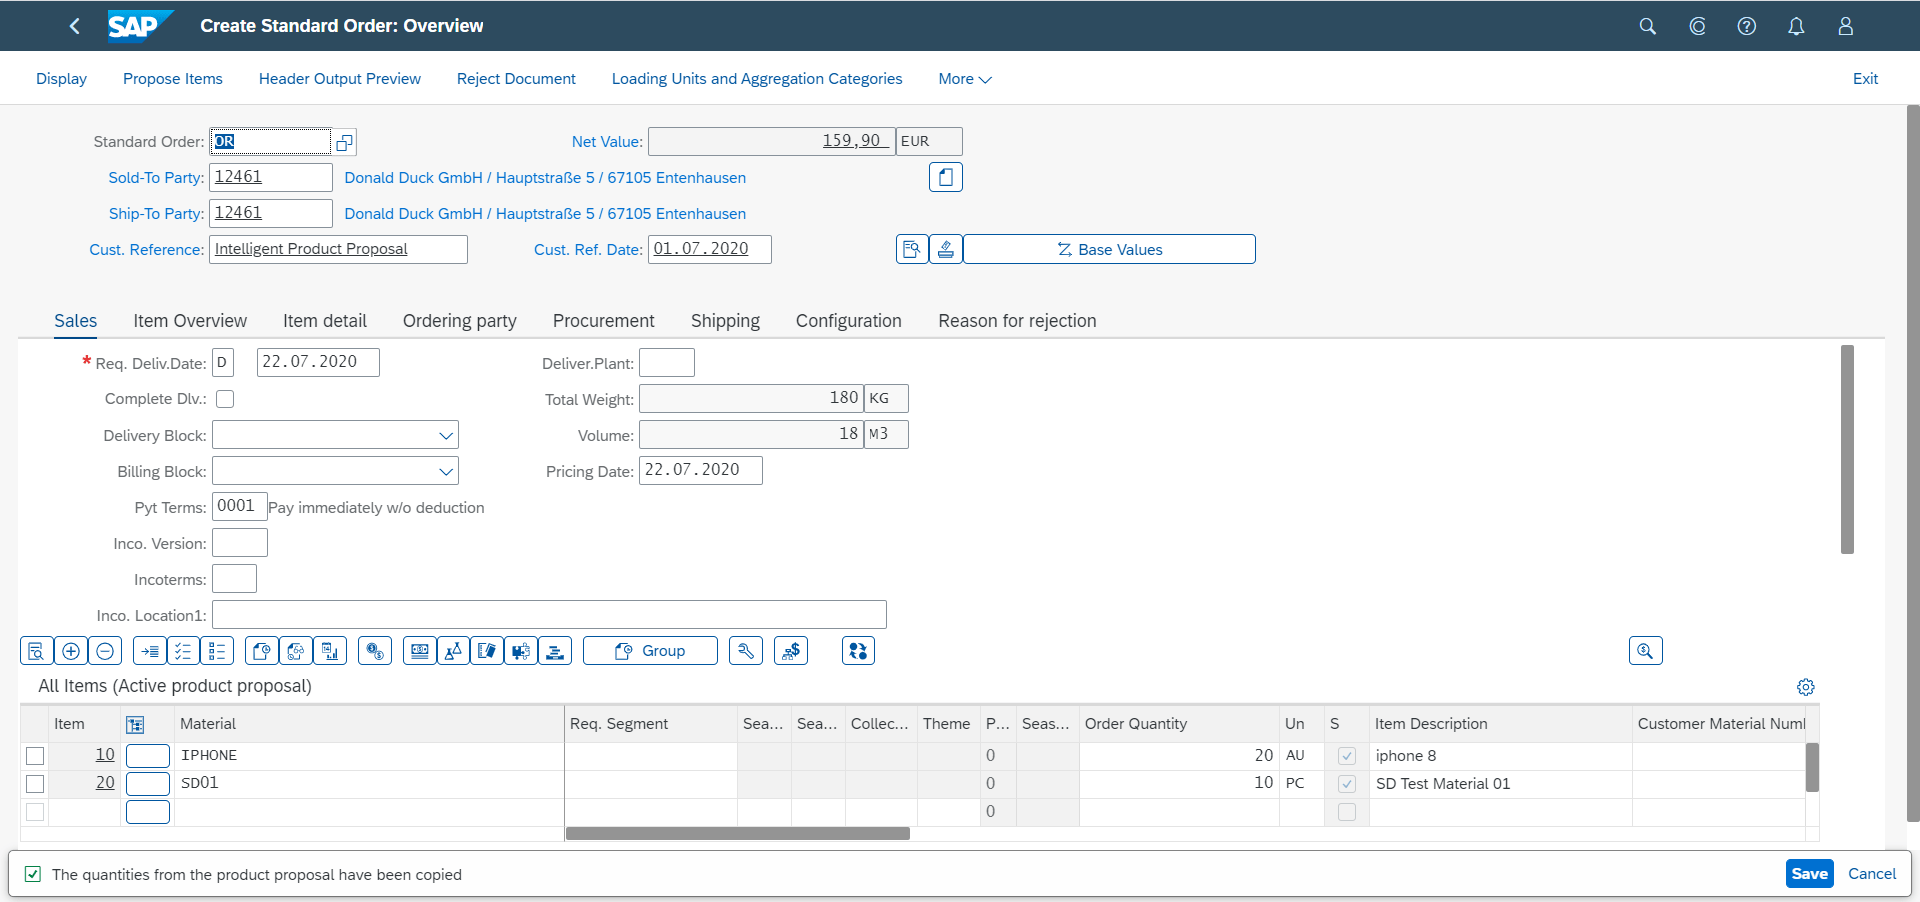Viewport: 1920px width, 902px height.
Task: Select the checkbox for item 10 IPHONE
Action: tap(35, 756)
